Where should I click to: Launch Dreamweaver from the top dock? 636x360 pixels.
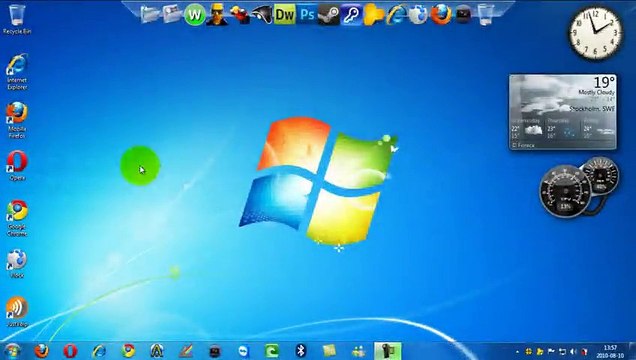[x=285, y=15]
